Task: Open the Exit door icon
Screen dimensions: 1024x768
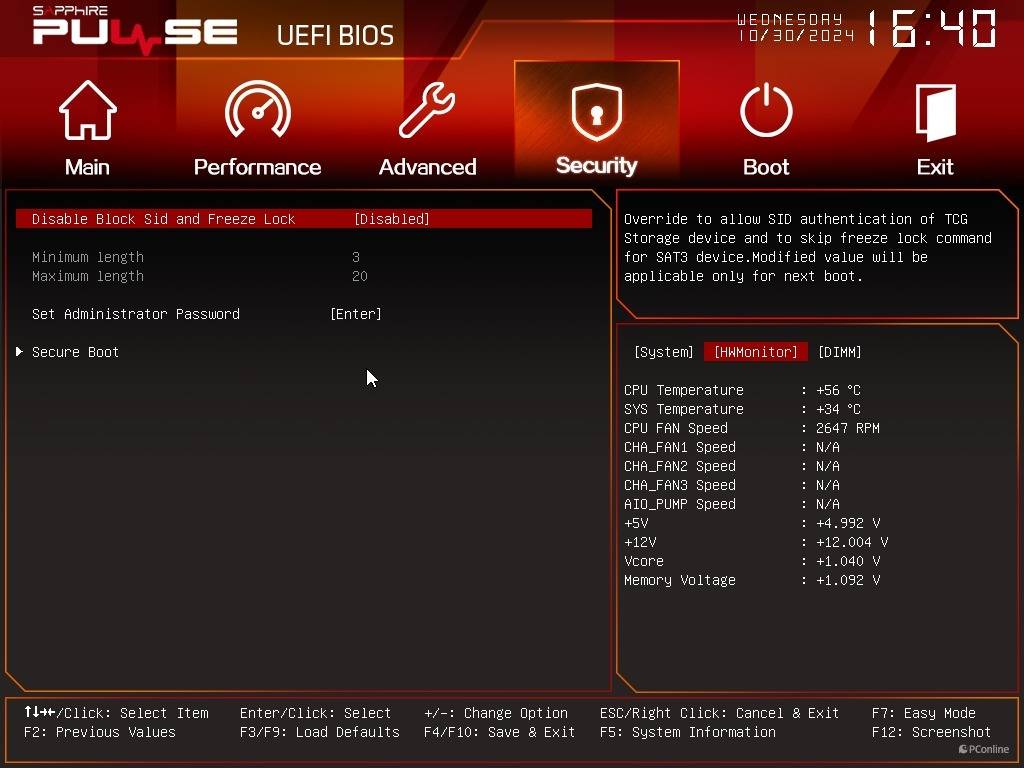Action: tap(935, 112)
